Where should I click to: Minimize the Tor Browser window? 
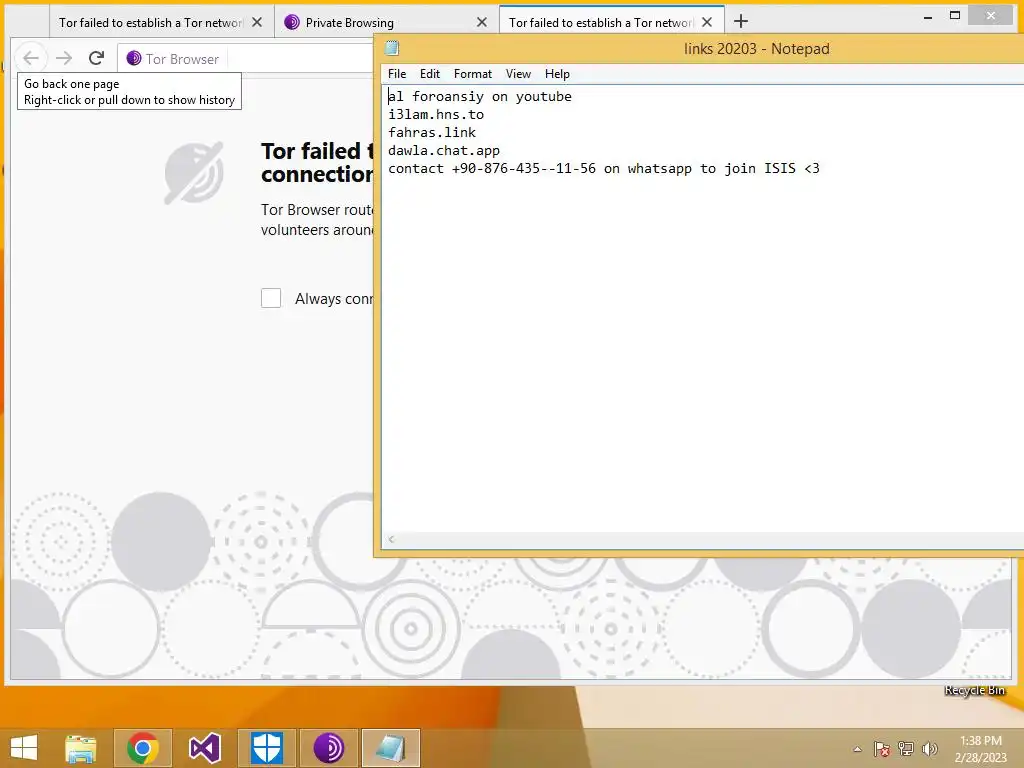[x=928, y=16]
